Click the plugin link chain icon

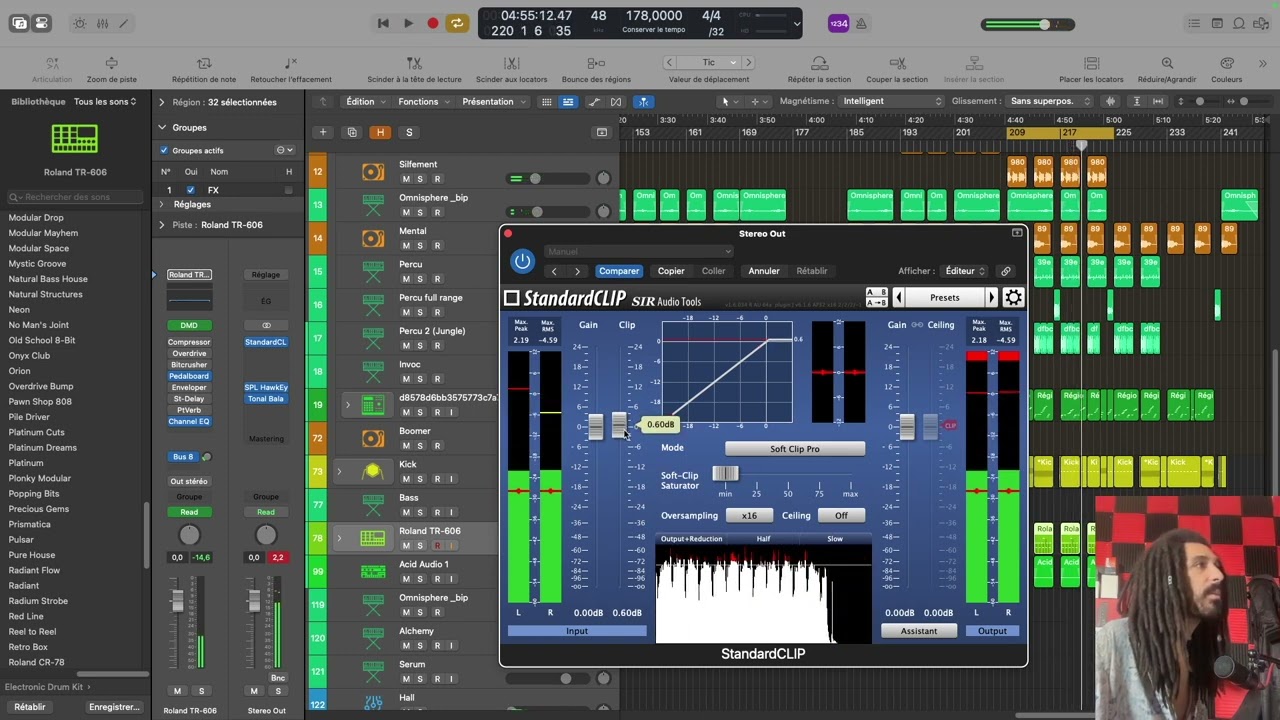(1005, 271)
